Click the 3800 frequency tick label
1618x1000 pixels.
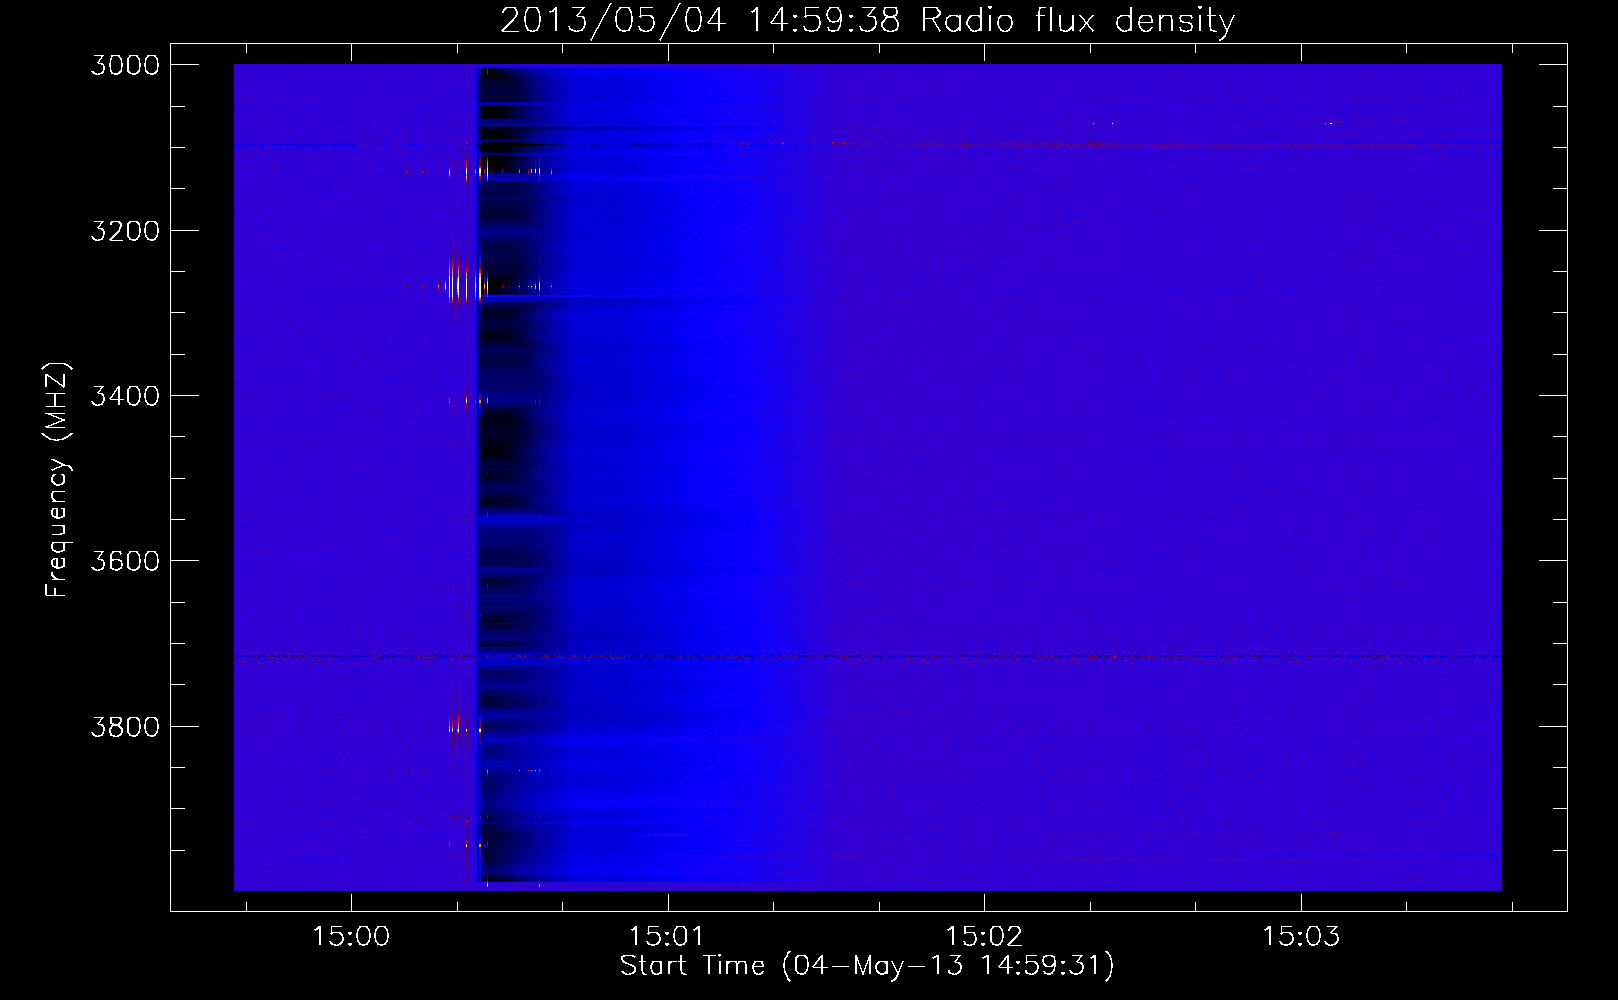pyautogui.click(x=125, y=726)
